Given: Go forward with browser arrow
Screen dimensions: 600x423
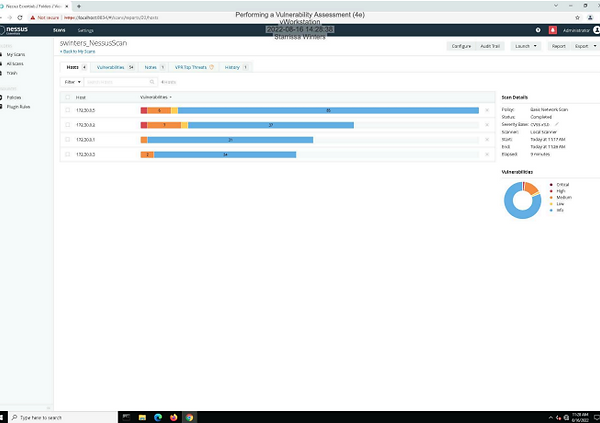Looking at the screenshot, I should coord(10,18).
